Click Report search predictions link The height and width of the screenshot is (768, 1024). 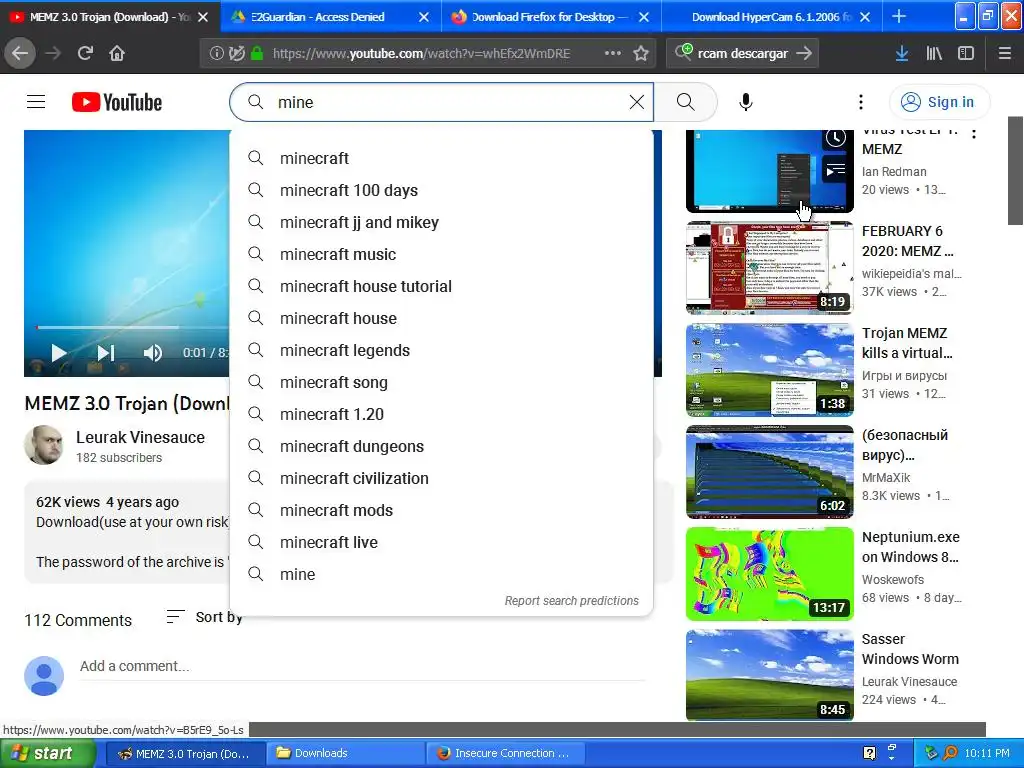[571, 601]
